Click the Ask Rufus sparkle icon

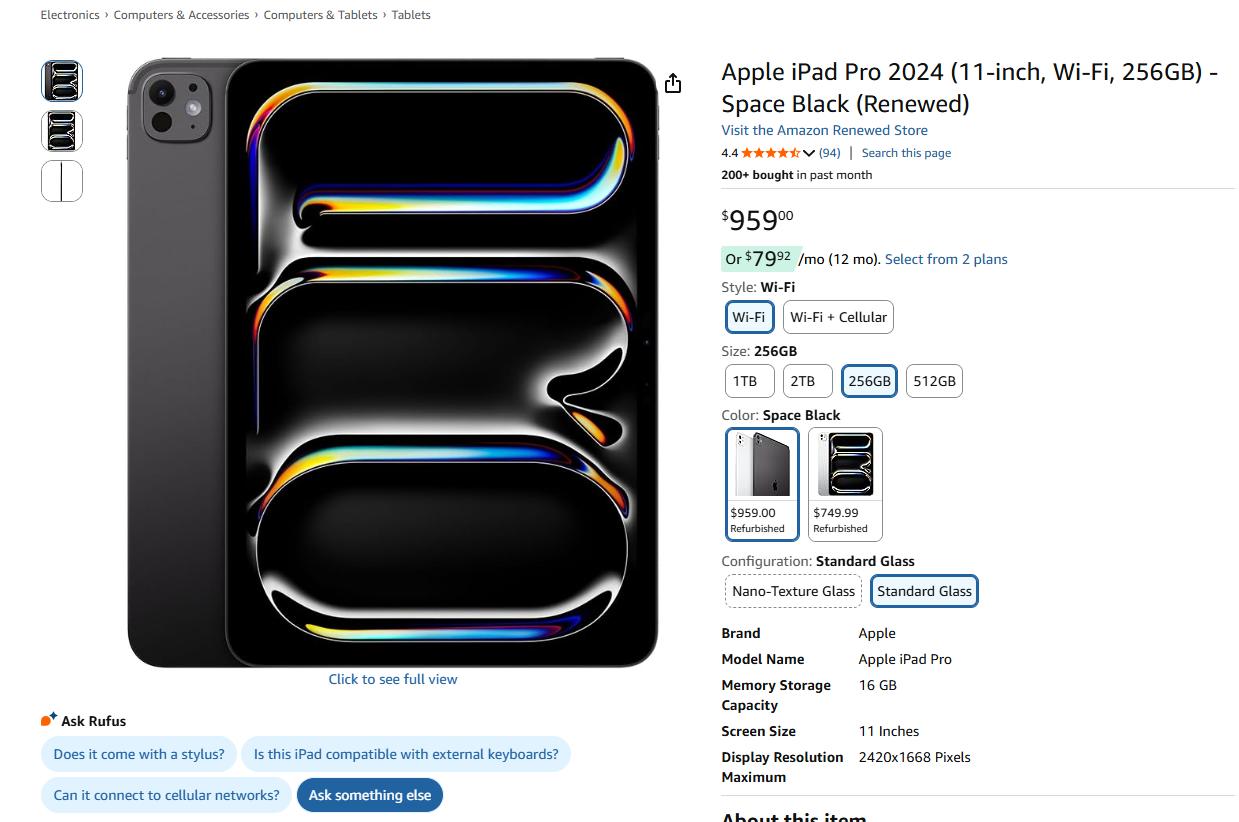click(x=49, y=720)
